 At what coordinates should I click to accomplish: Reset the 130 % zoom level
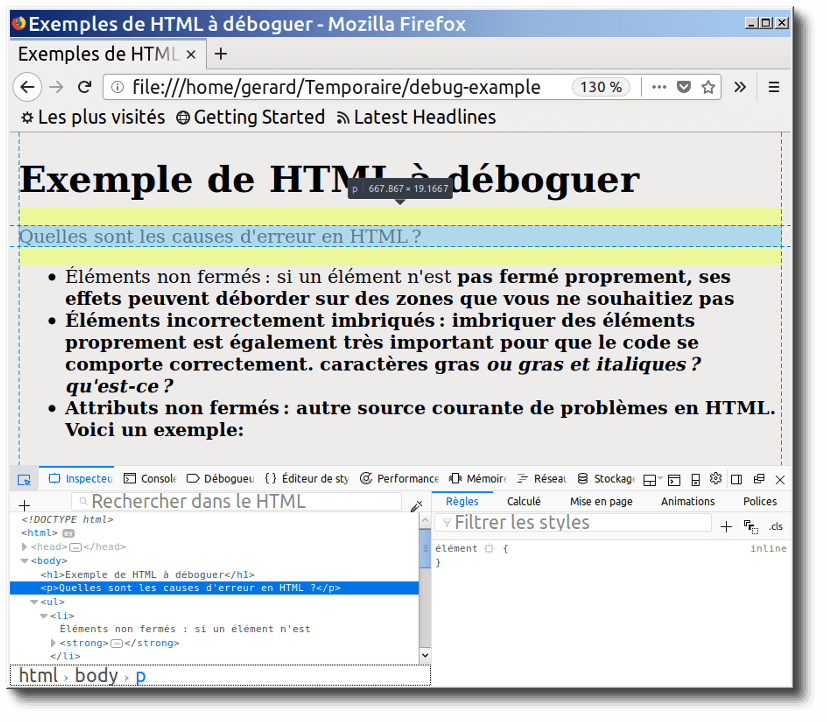click(601, 87)
